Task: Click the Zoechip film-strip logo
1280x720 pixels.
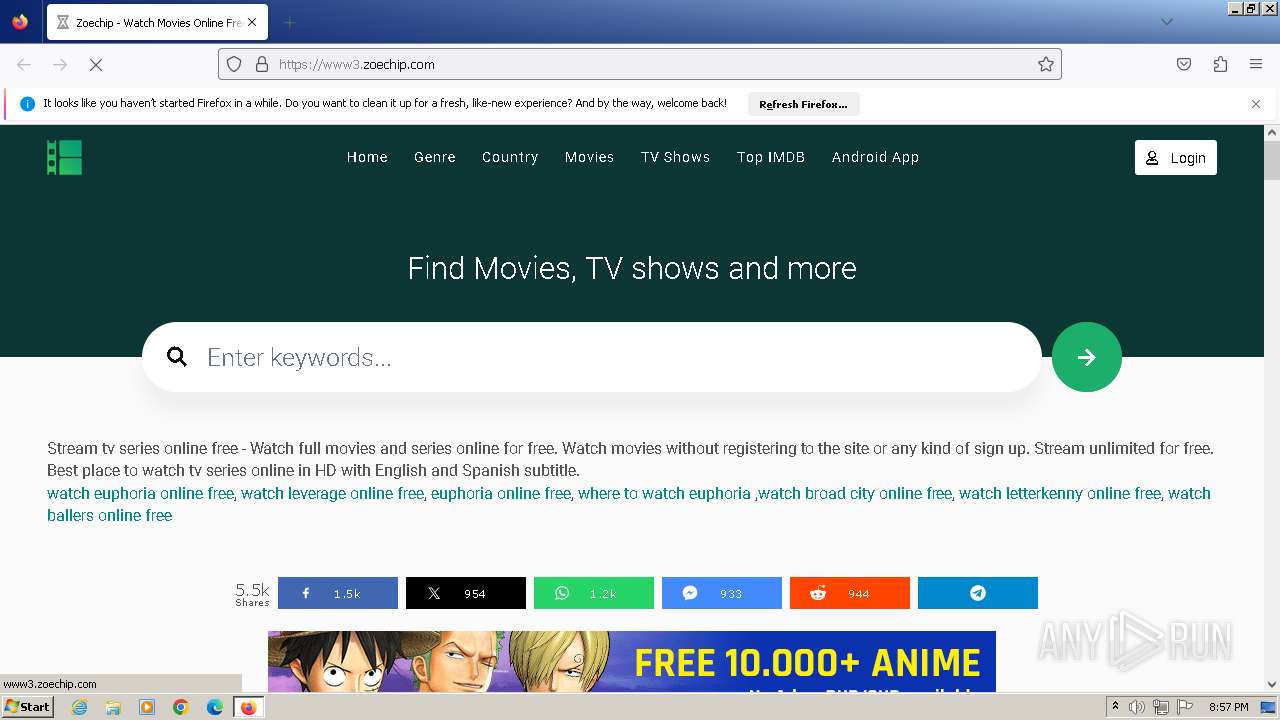Action: (x=64, y=157)
